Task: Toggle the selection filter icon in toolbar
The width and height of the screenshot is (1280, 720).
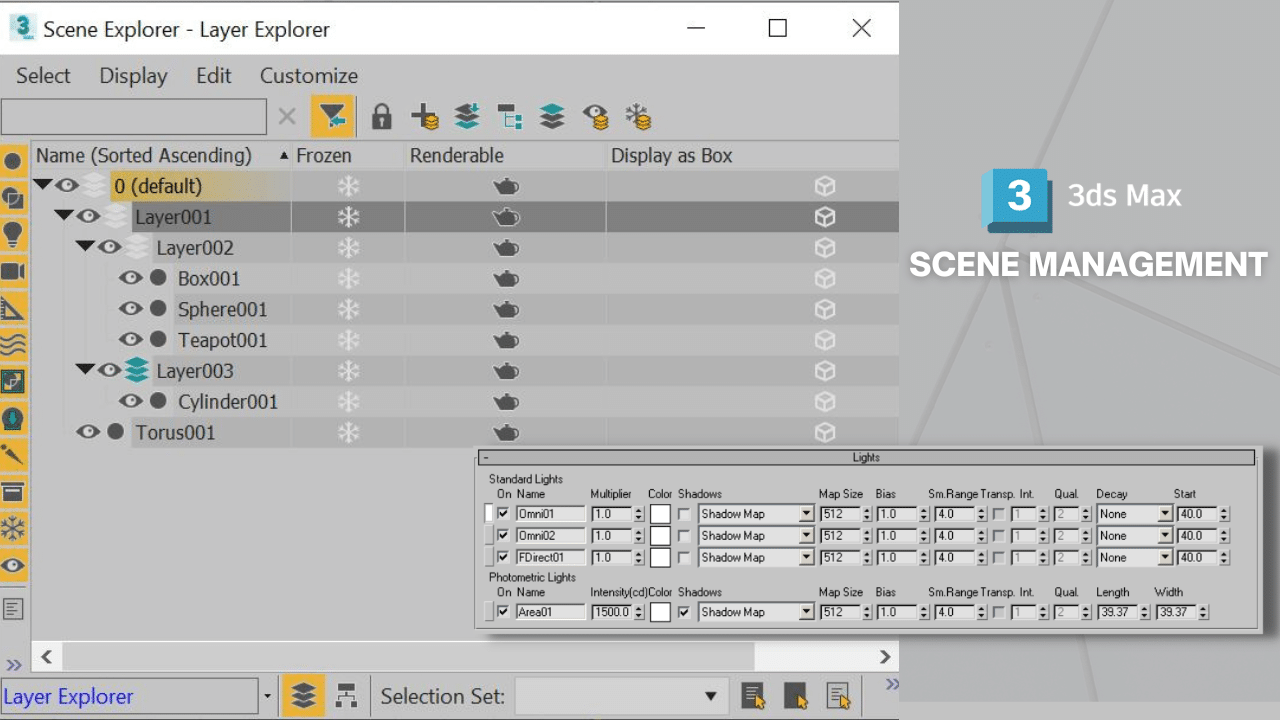Action: coord(333,116)
